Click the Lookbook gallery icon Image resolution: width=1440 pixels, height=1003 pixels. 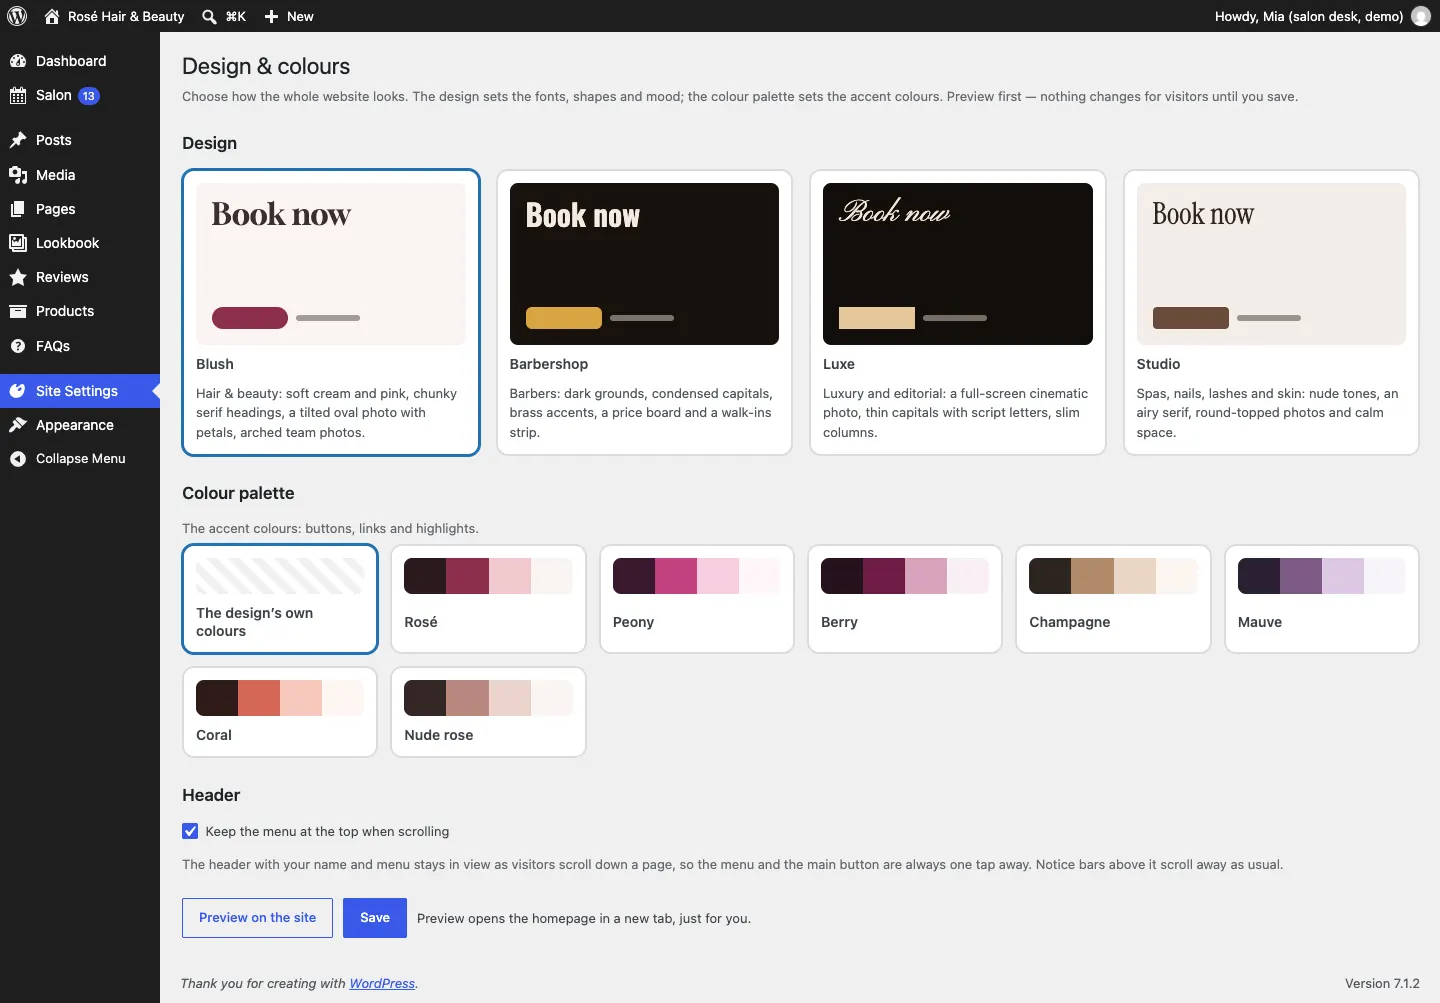pos(18,243)
